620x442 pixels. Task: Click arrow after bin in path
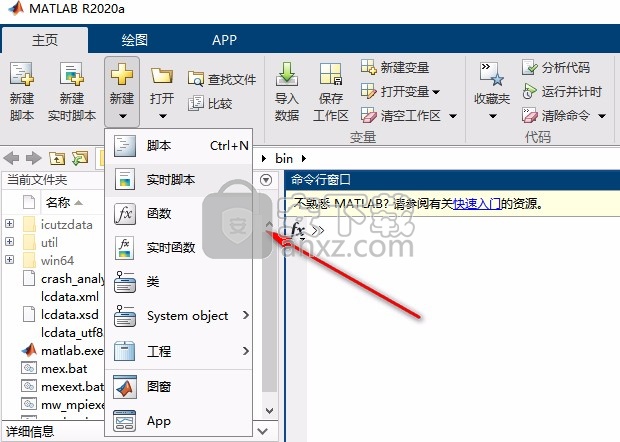304,159
